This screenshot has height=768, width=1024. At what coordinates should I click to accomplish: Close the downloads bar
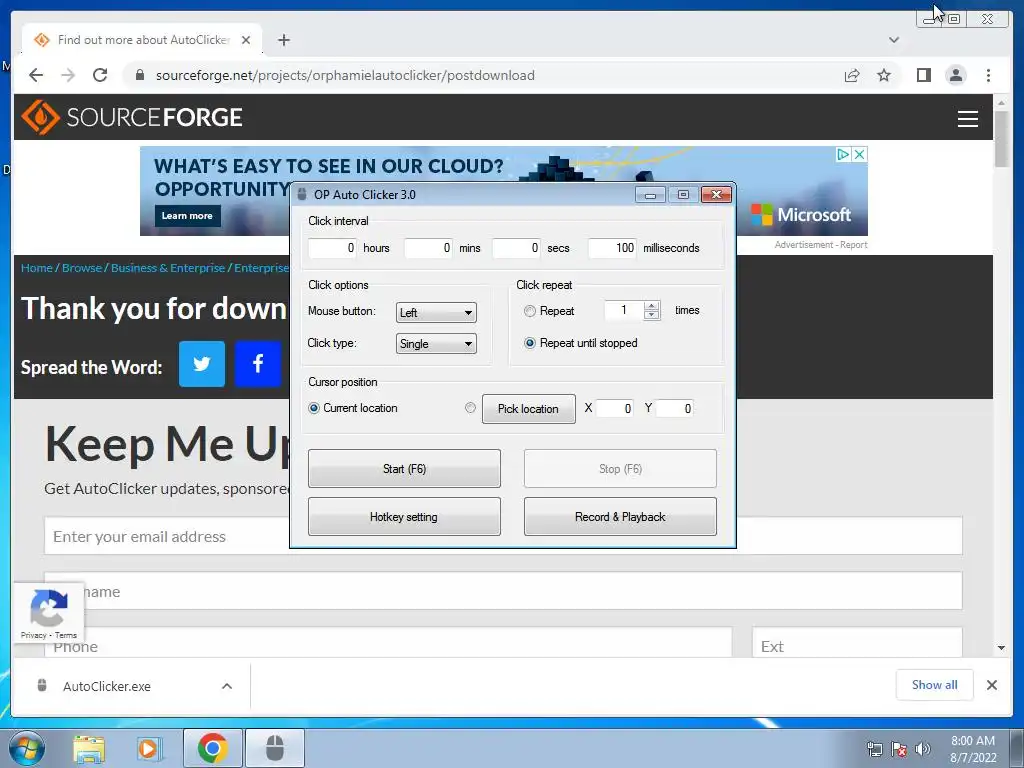(x=991, y=684)
